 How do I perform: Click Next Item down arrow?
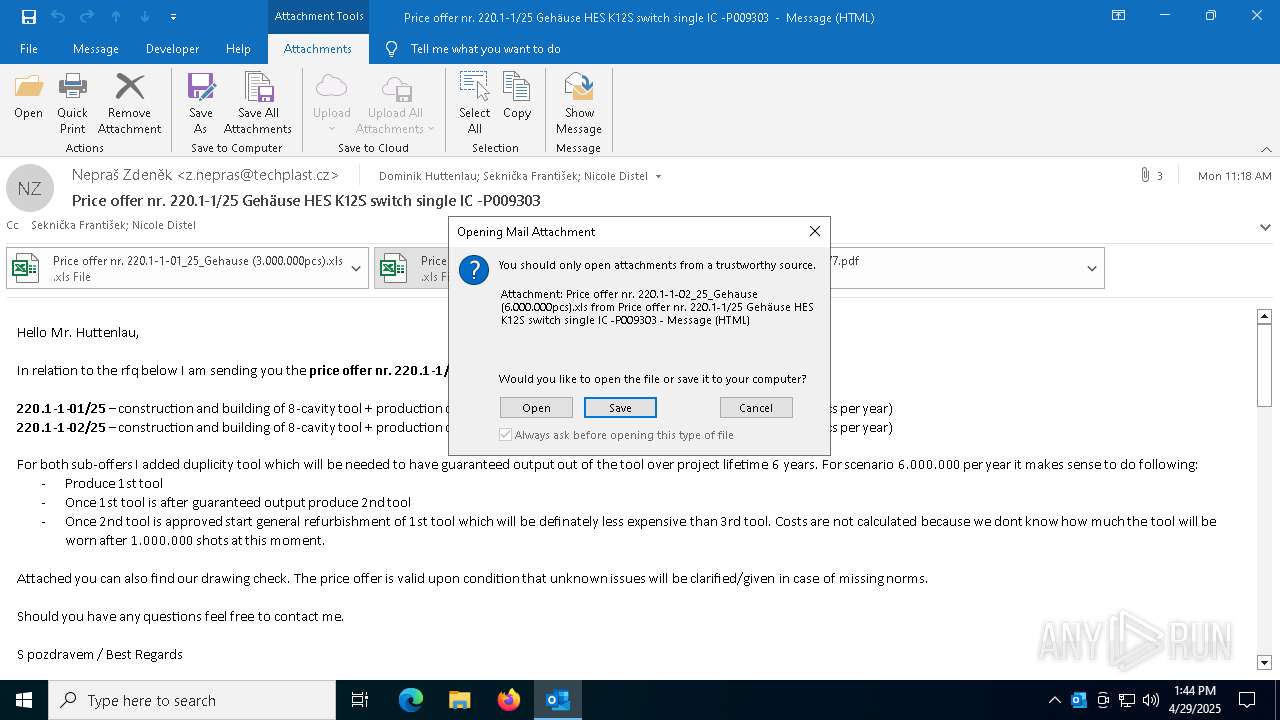click(145, 17)
